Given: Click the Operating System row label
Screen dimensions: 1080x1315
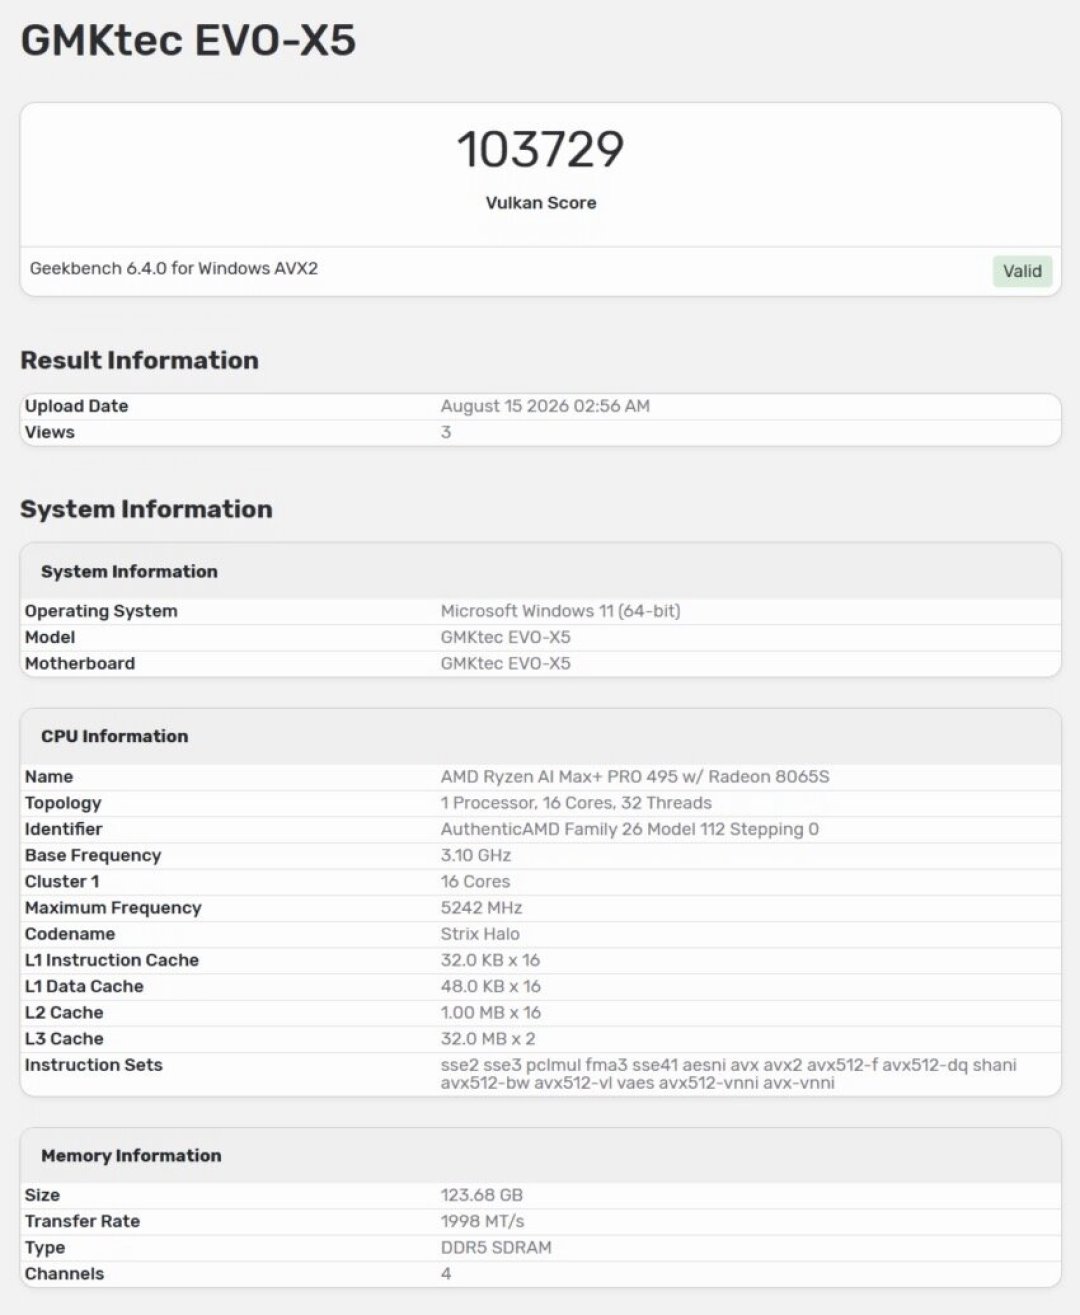Looking at the screenshot, I should click(101, 611).
